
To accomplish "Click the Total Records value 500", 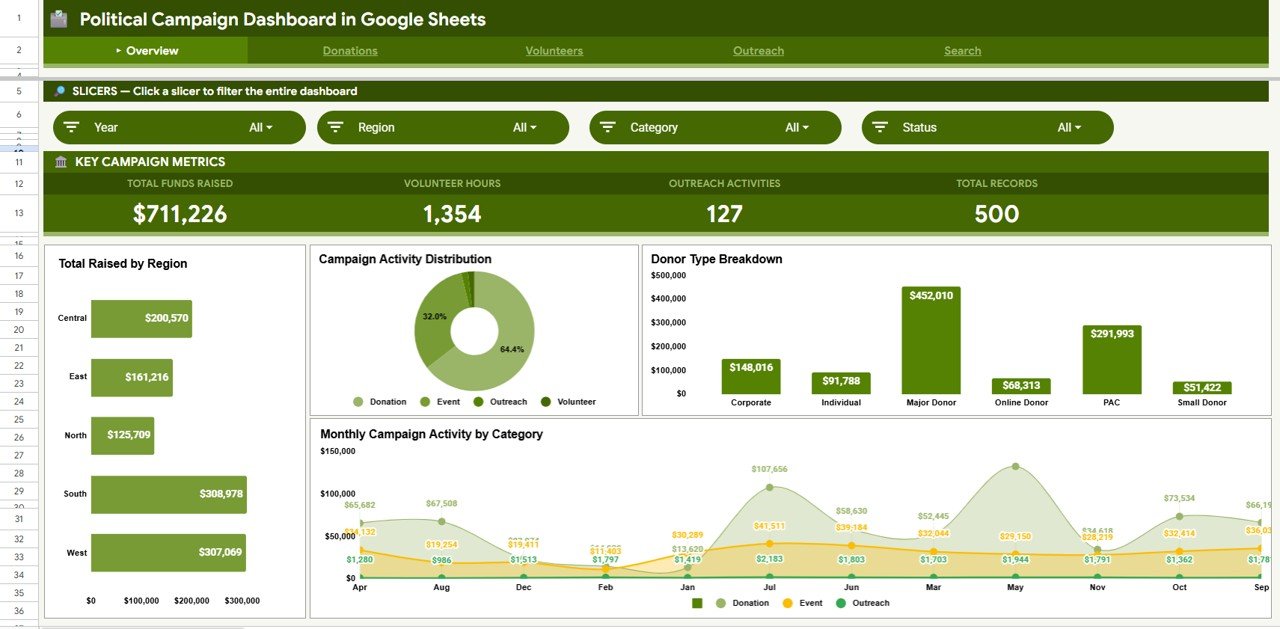I will 997,214.
